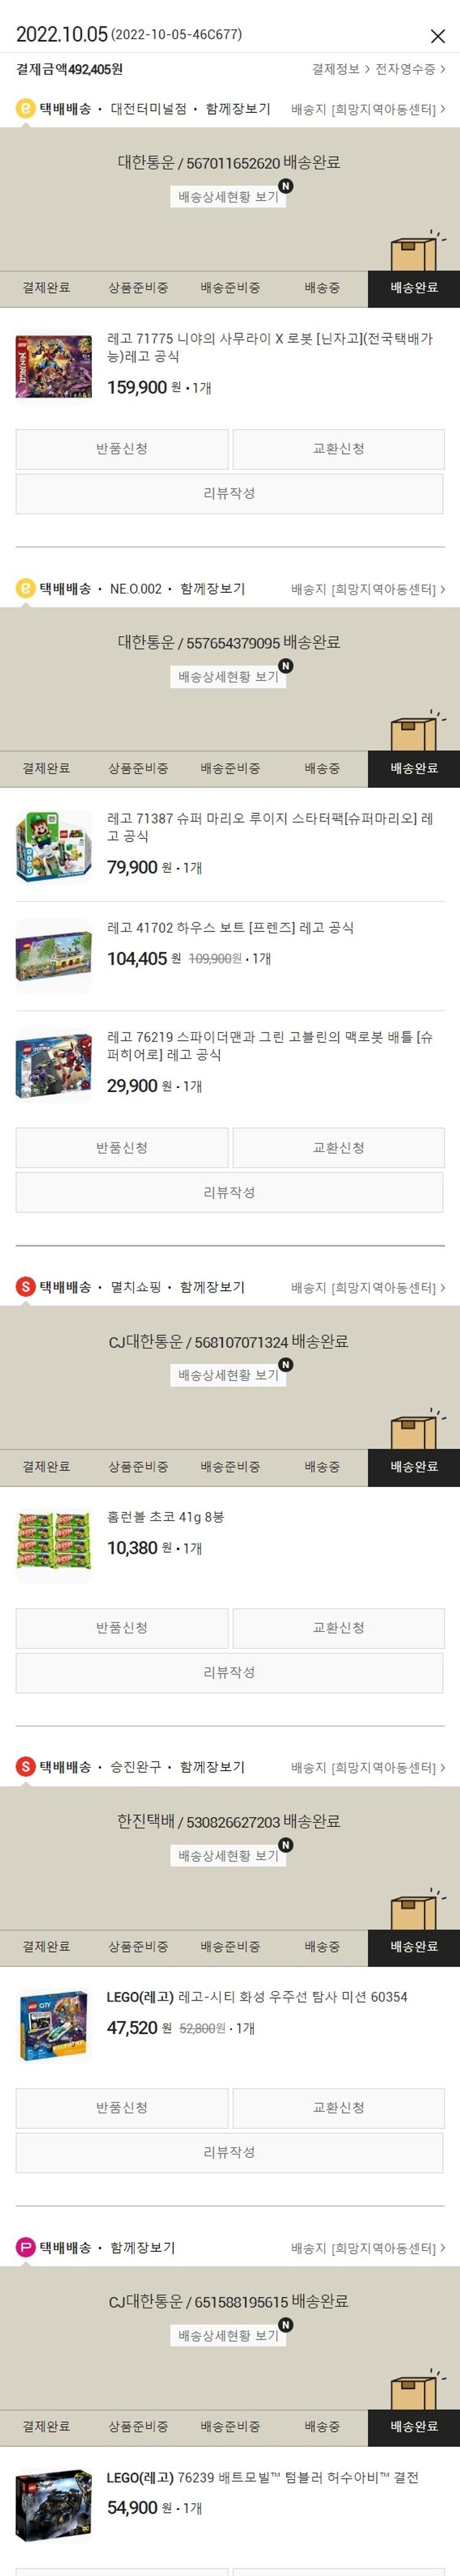Request return (반품신청) for Ninjago 71775 order
The image size is (460, 2576).
point(122,449)
